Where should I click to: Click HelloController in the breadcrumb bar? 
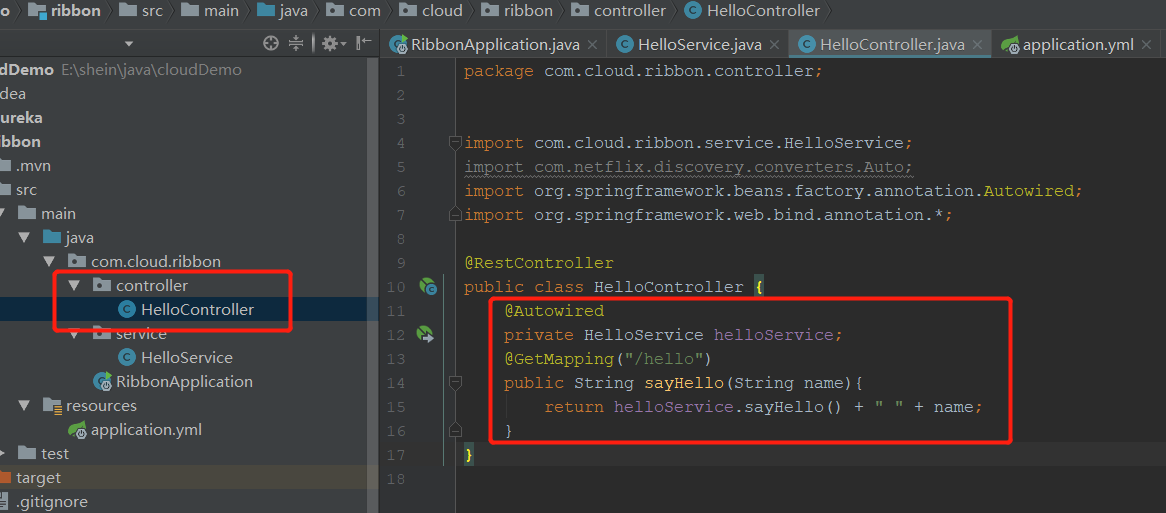tap(764, 11)
